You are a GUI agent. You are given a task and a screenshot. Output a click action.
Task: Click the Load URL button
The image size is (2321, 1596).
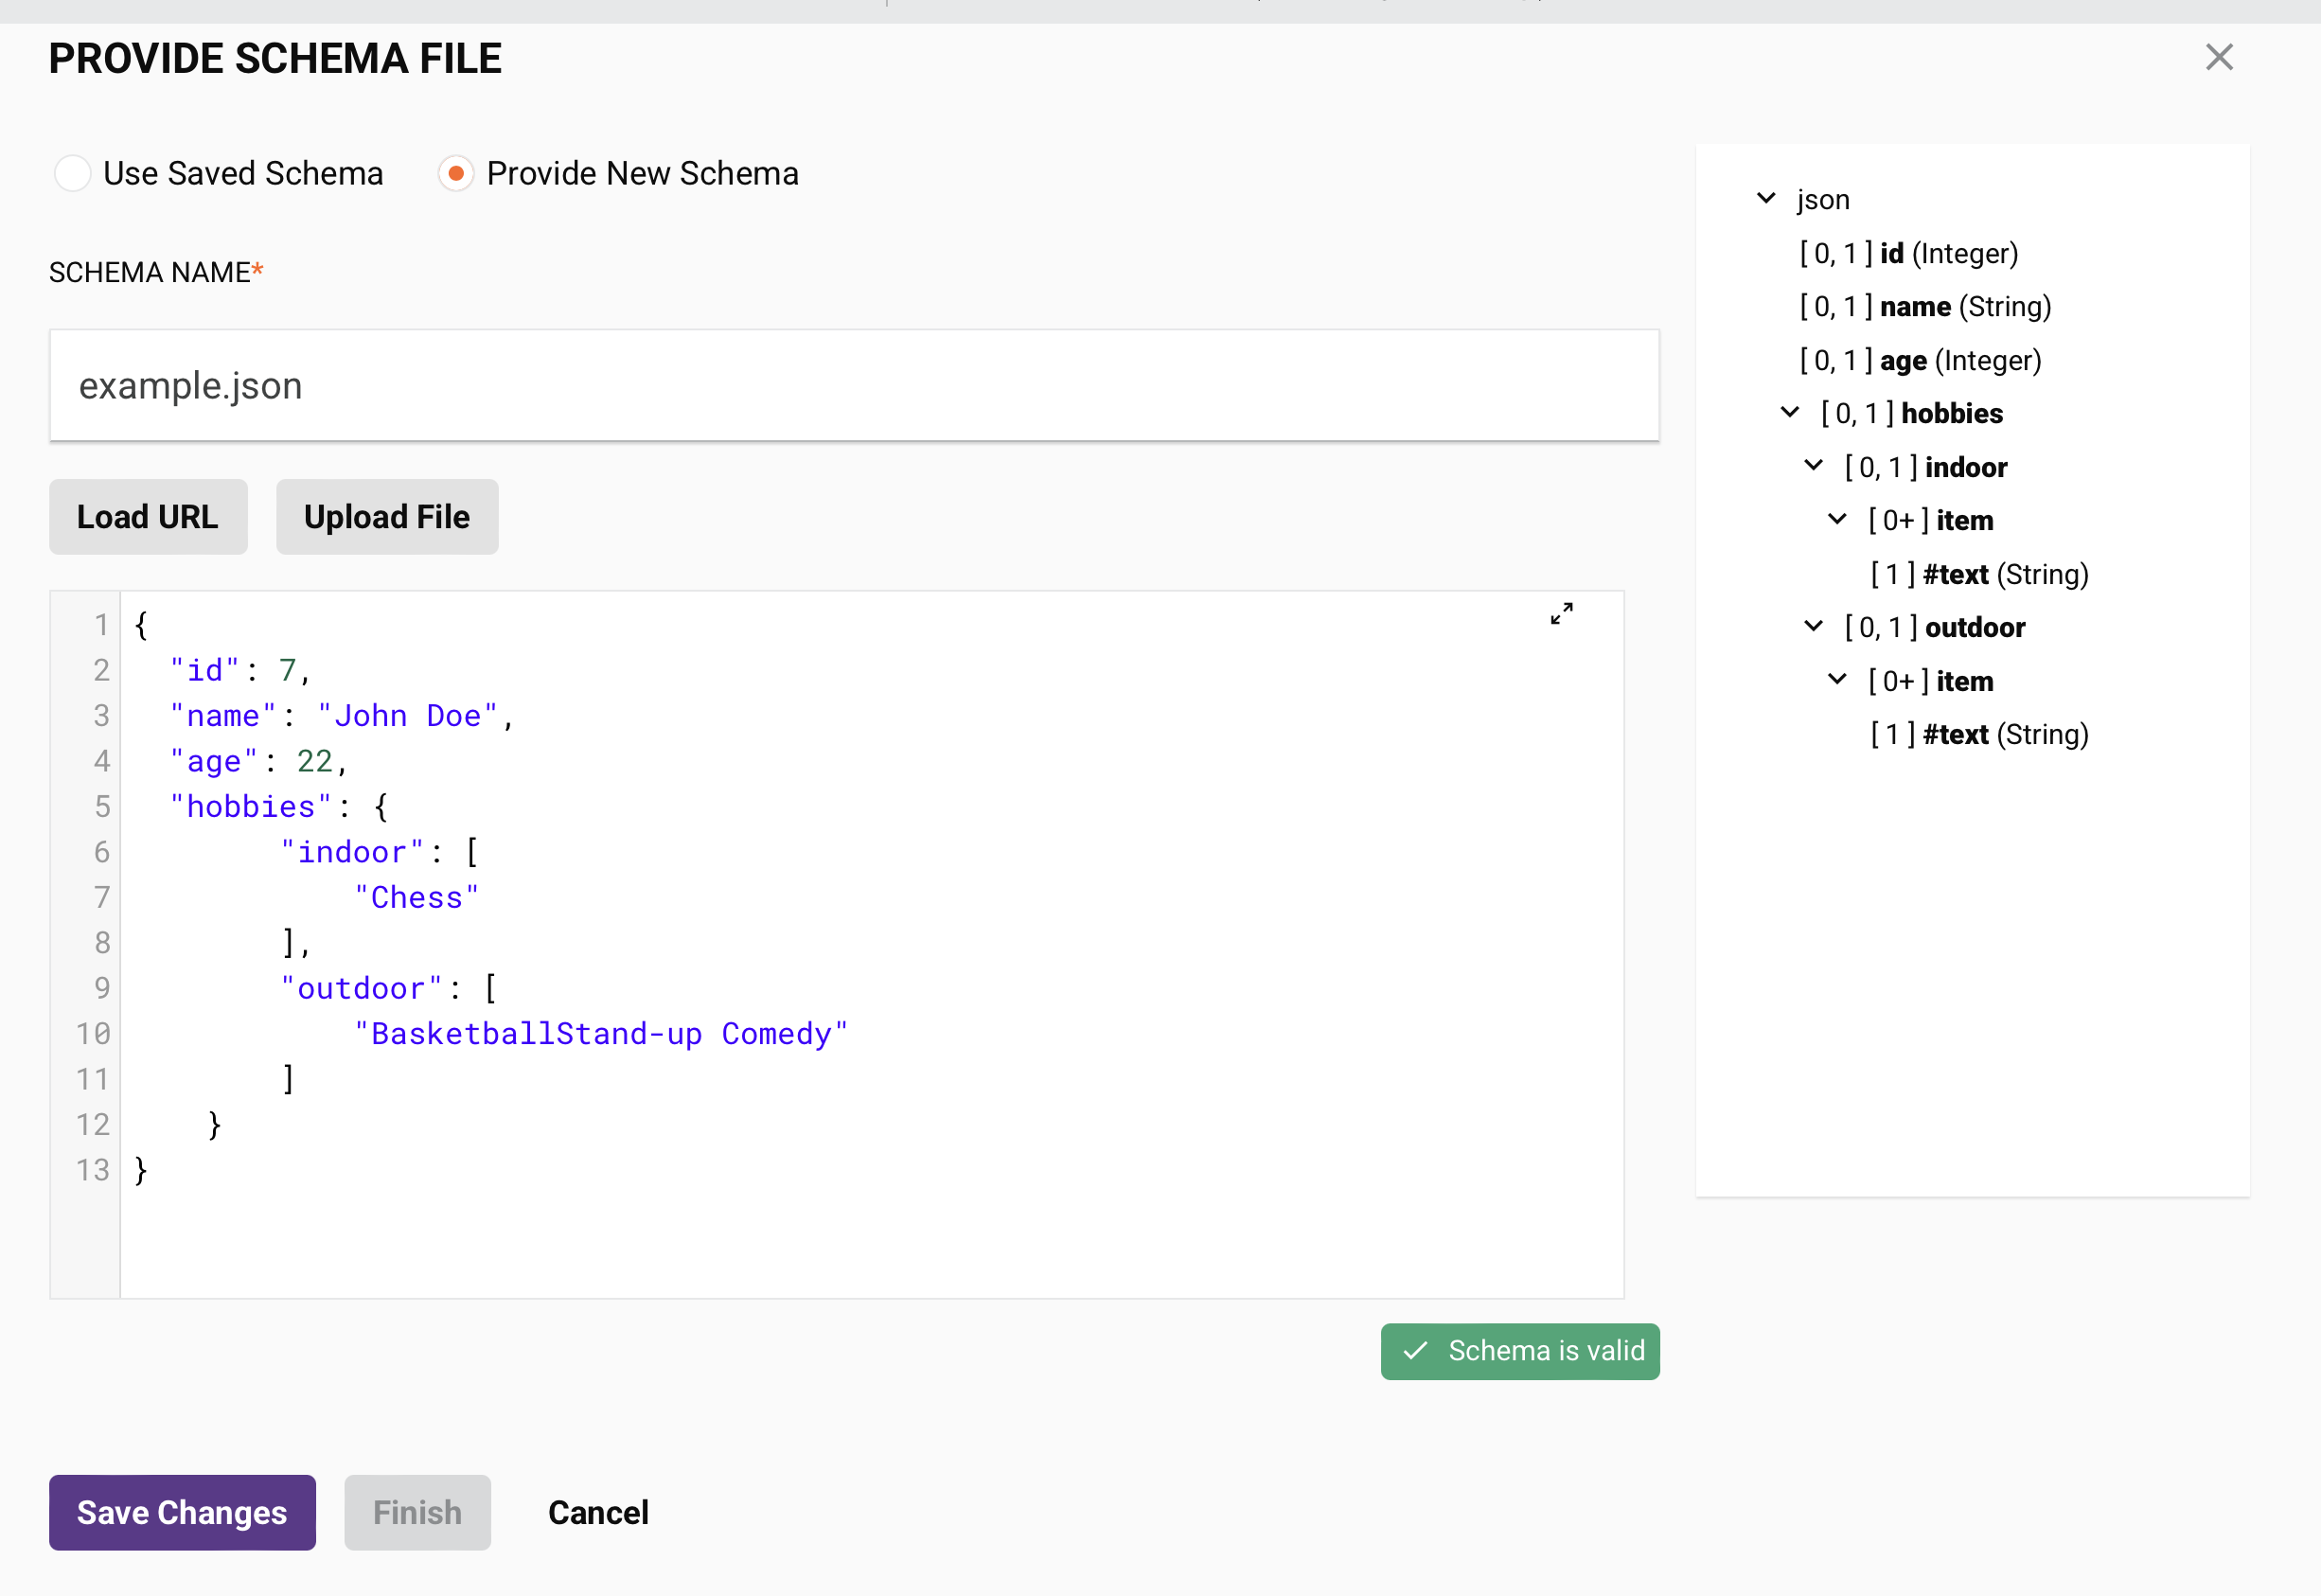(x=147, y=517)
